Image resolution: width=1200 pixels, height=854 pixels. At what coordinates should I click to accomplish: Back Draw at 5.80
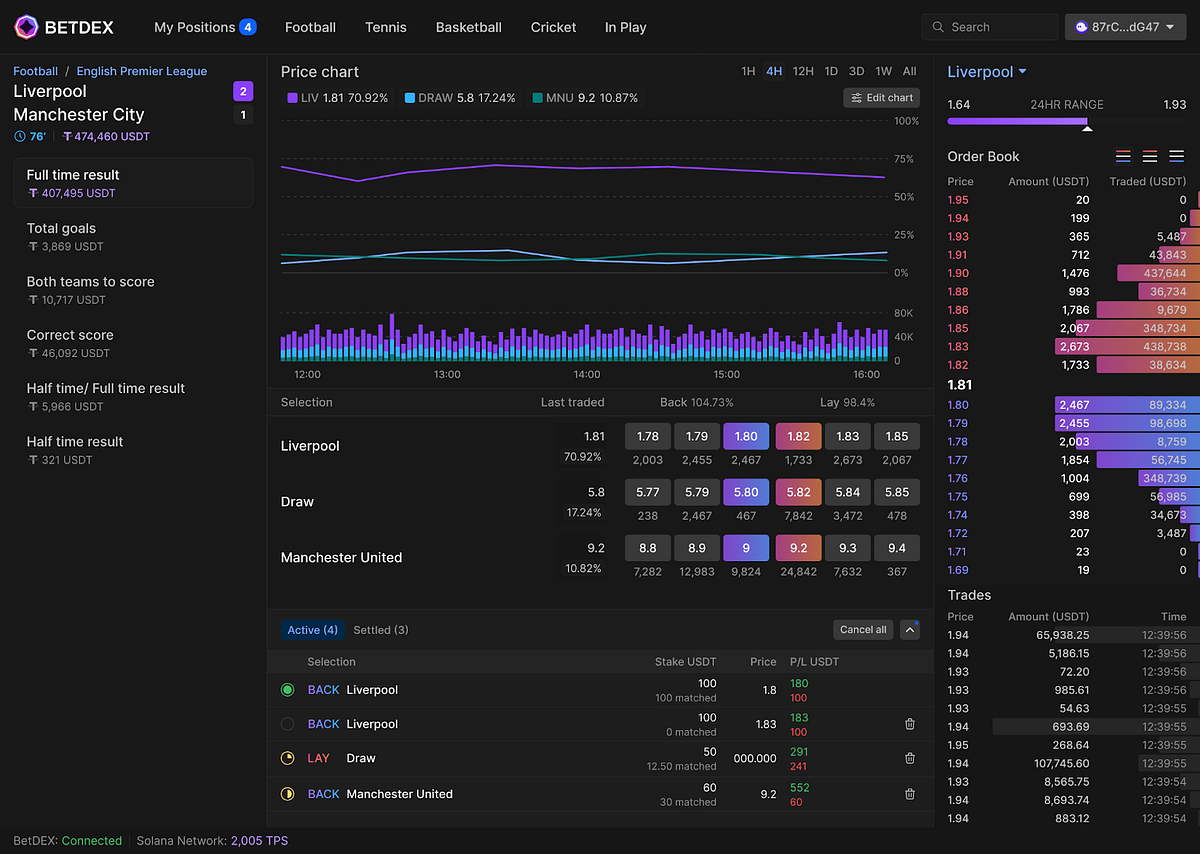(x=746, y=492)
